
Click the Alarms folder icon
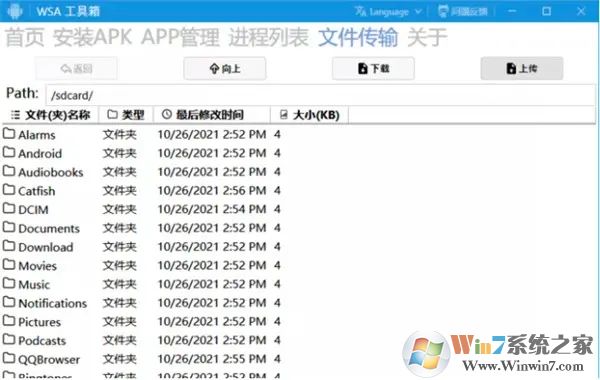pos(9,134)
